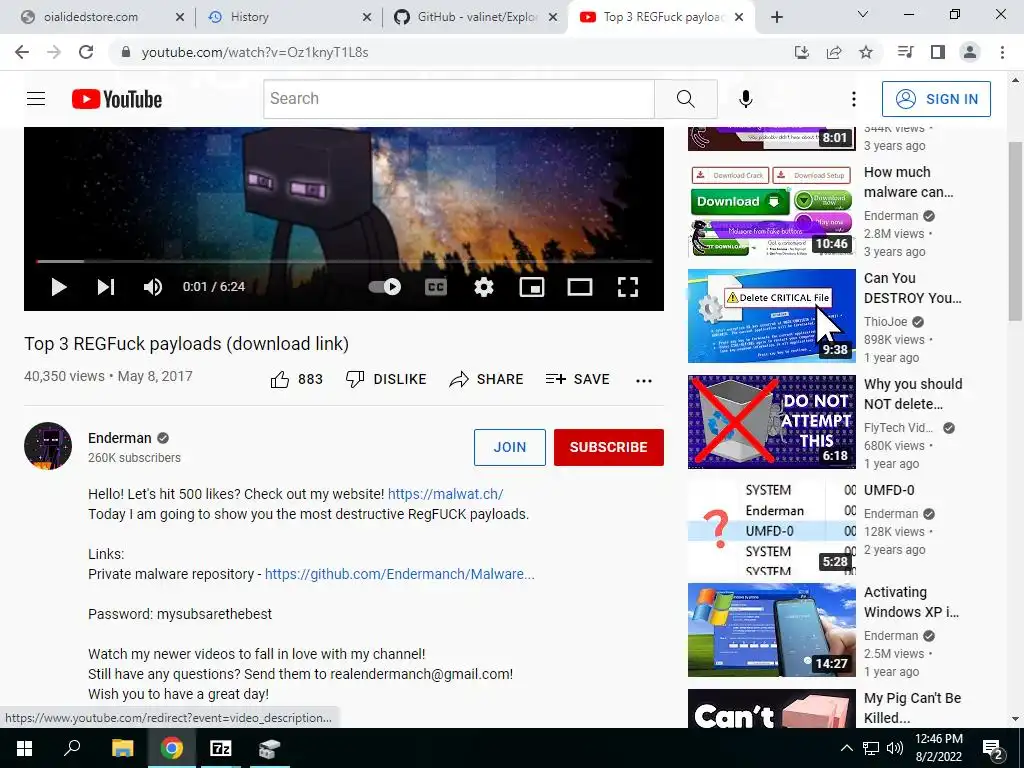The image size is (1024, 768).
Task: Open the Enderman channel name link
Action: click(x=120, y=438)
